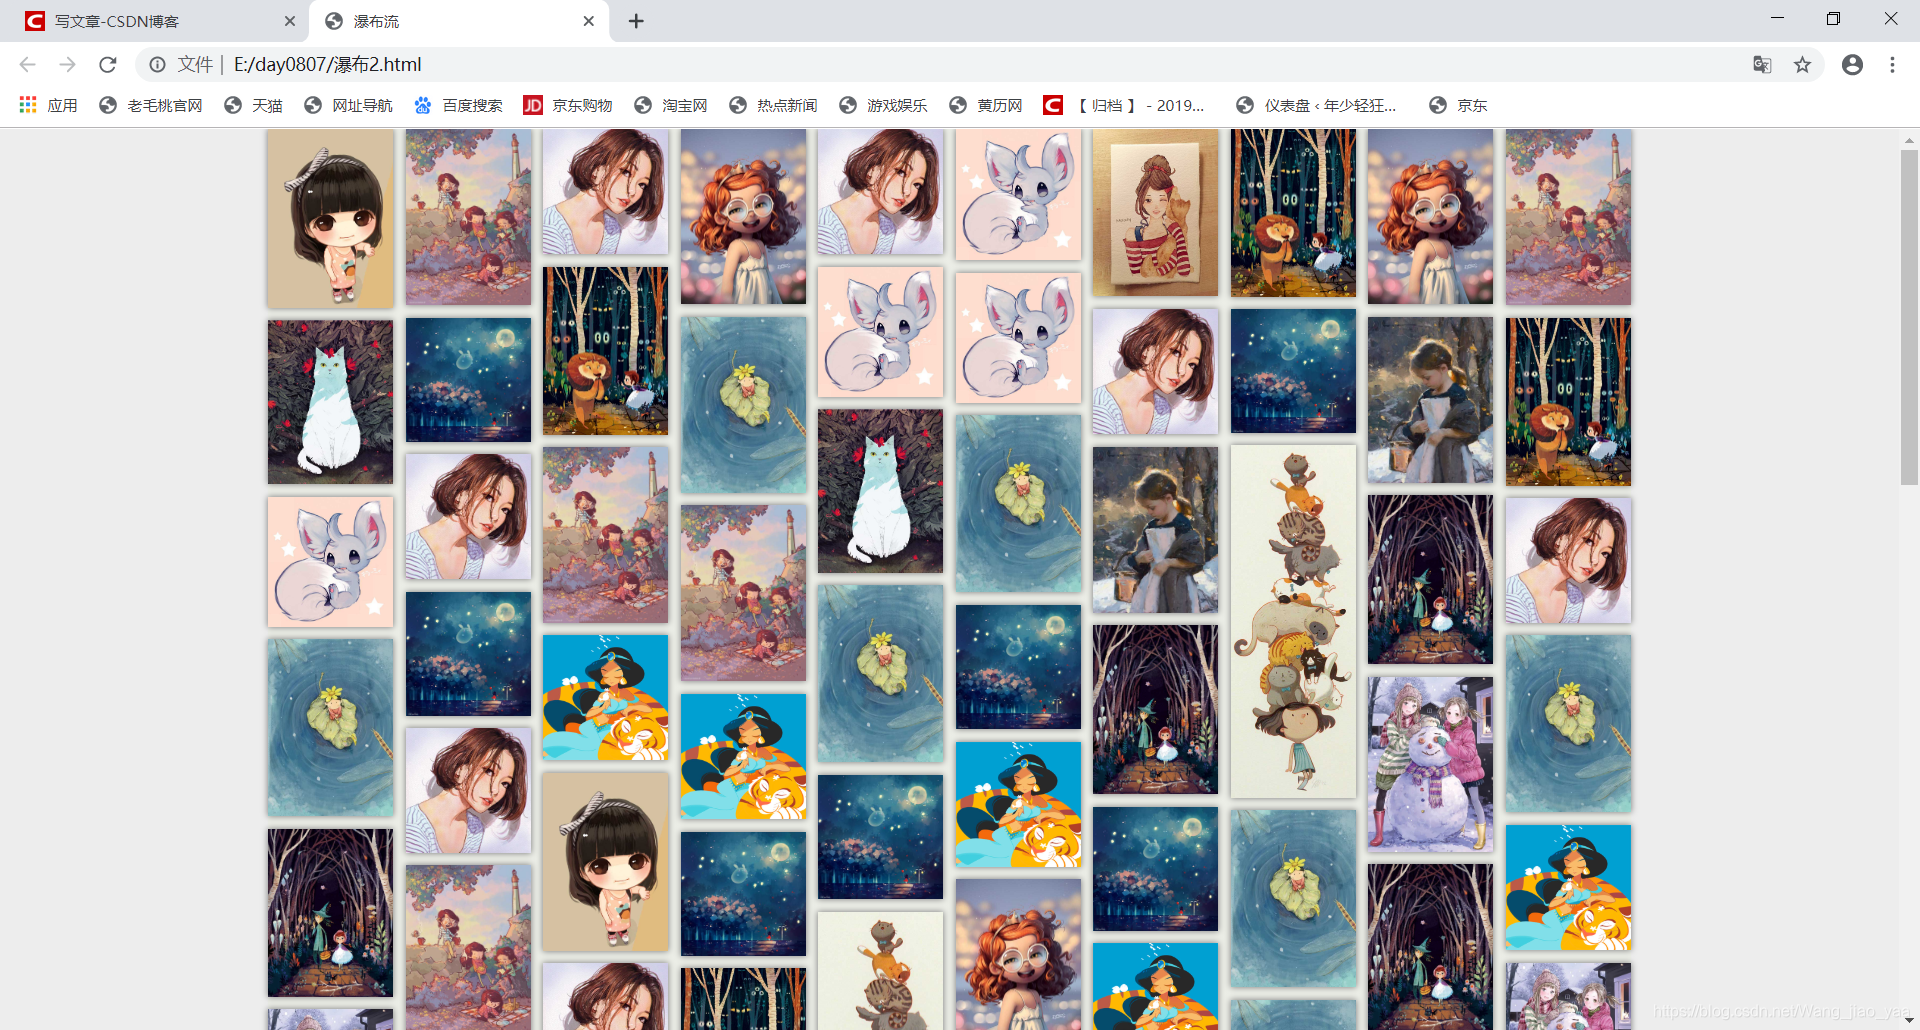
Task: Open the Google Translate page icon
Action: coord(1762,65)
